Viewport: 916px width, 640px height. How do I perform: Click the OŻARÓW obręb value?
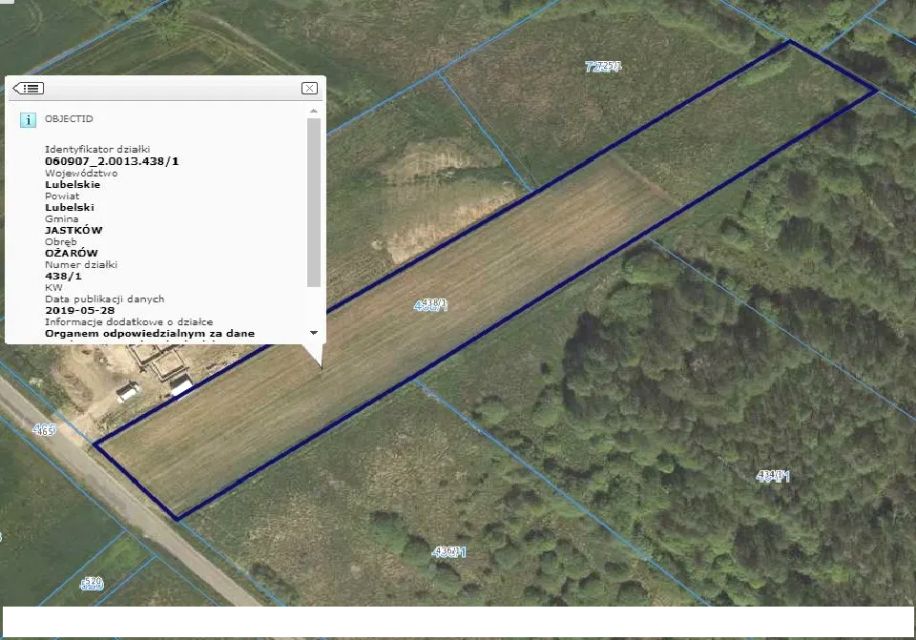coord(71,253)
